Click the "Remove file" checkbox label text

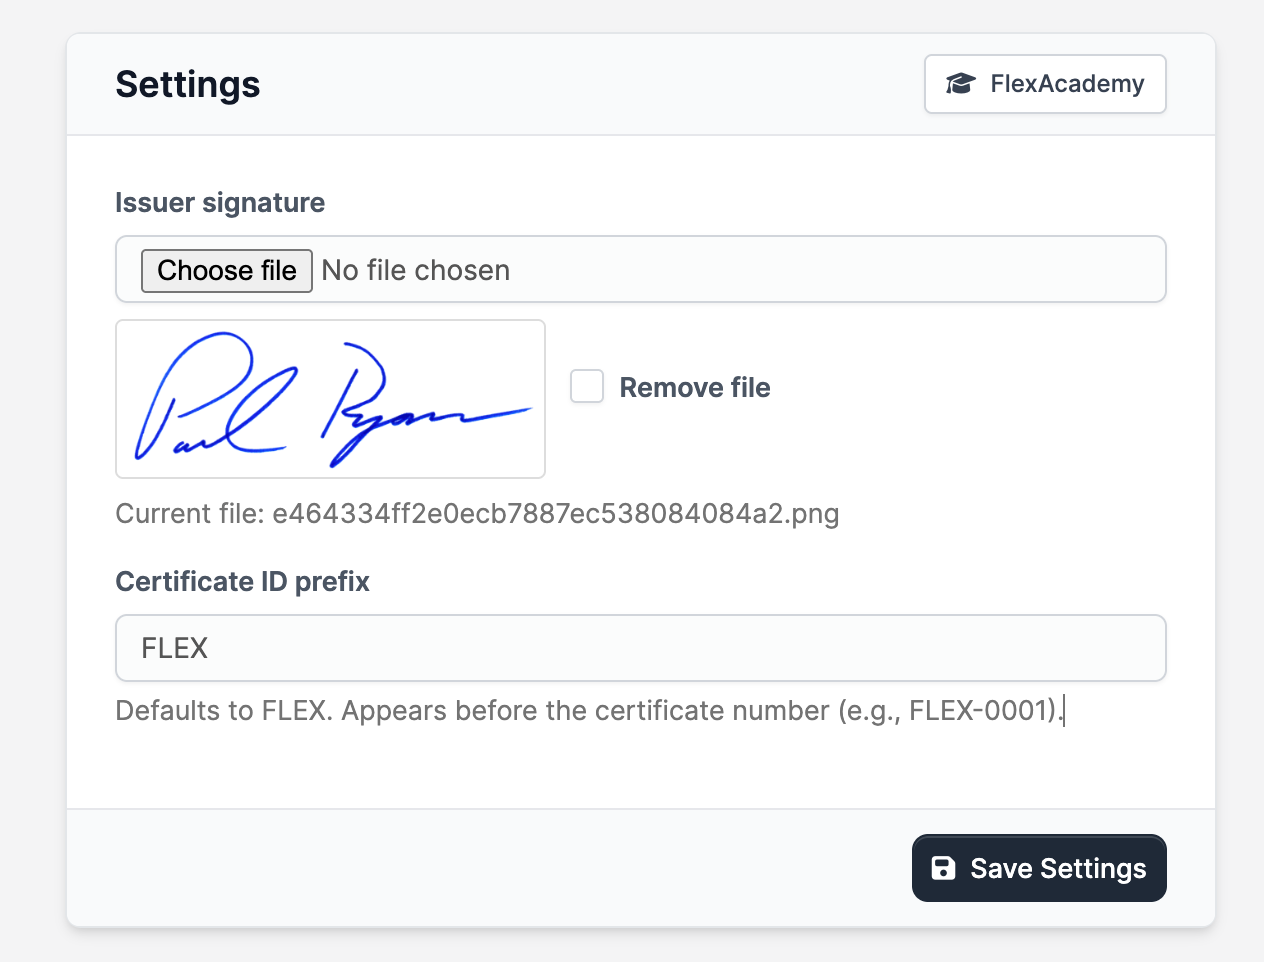tap(694, 388)
